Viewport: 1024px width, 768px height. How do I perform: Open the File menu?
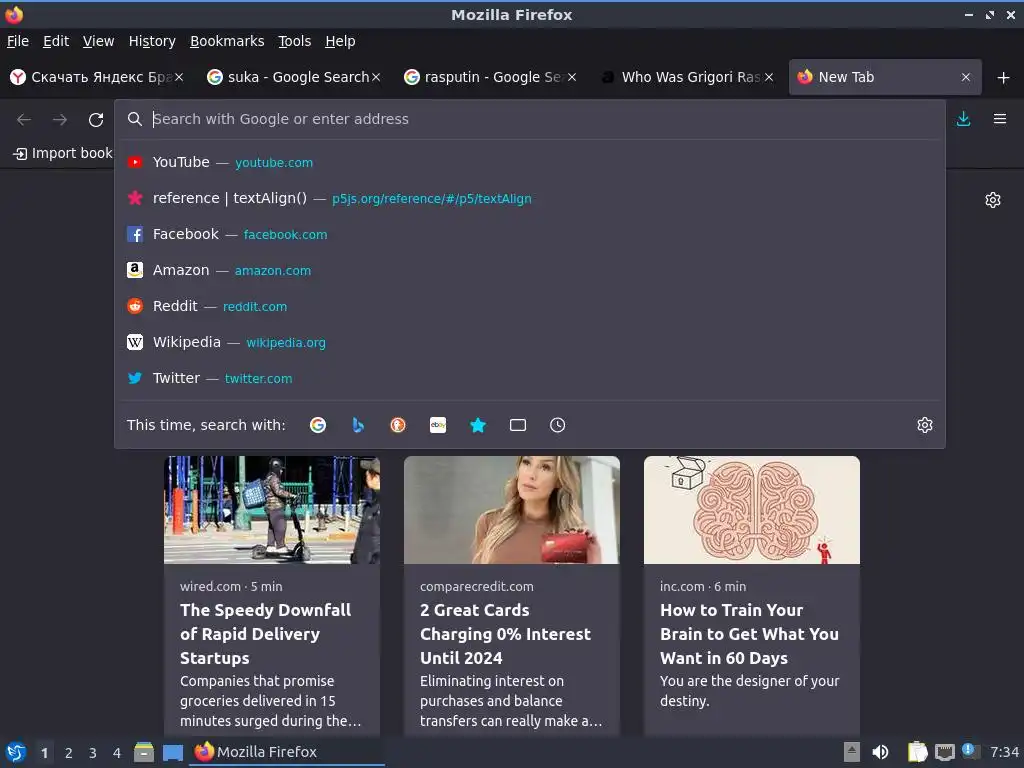coord(18,41)
